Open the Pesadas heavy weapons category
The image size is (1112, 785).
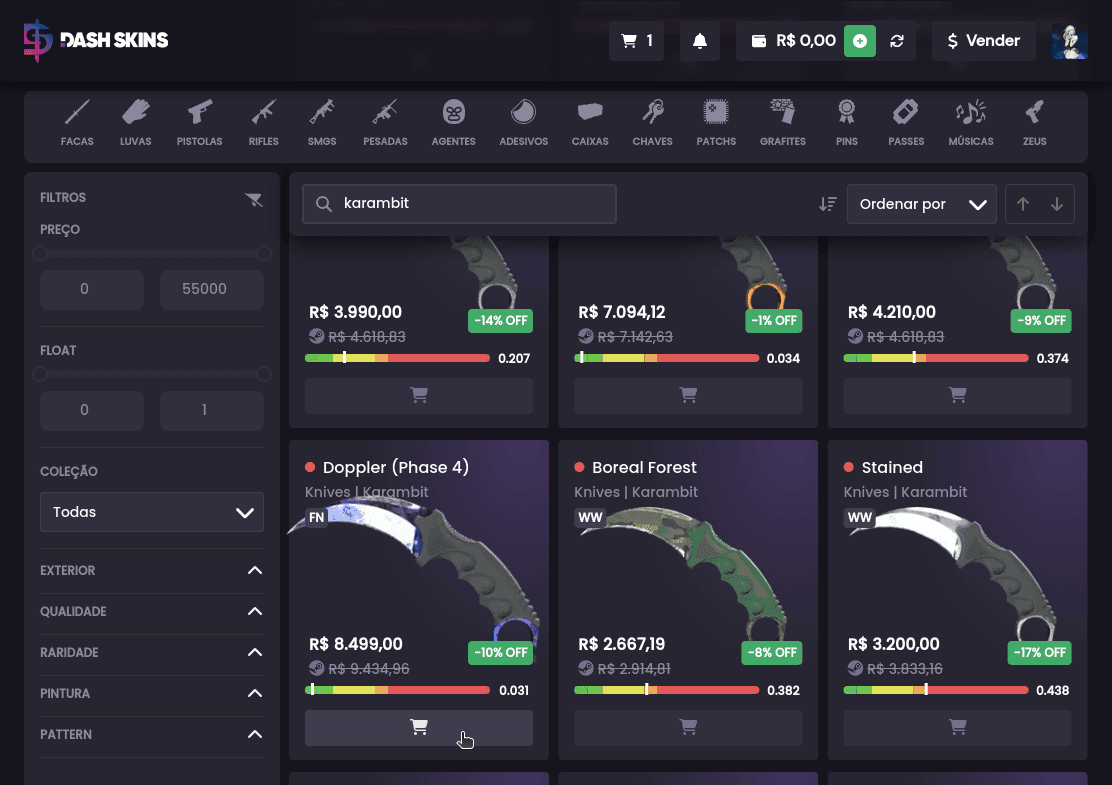[x=385, y=123]
